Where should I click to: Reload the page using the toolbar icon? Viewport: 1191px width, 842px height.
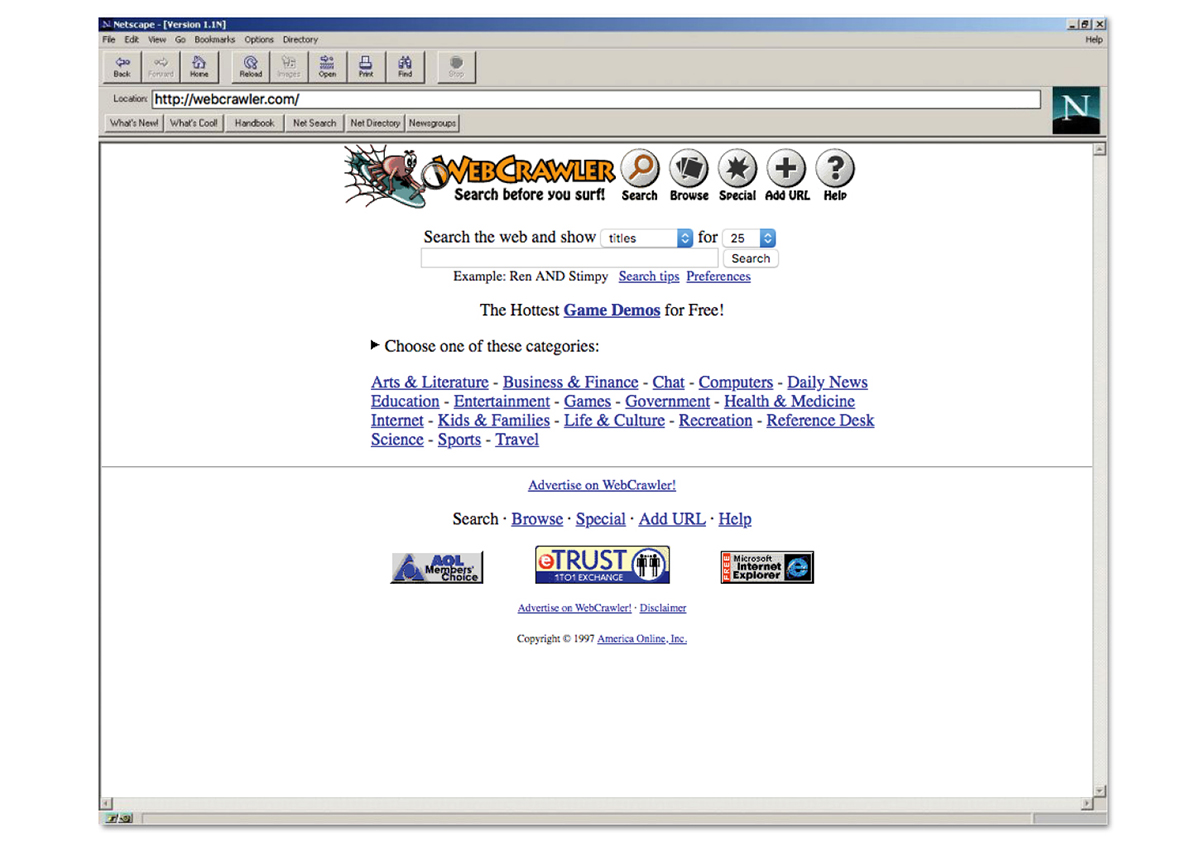pos(250,66)
